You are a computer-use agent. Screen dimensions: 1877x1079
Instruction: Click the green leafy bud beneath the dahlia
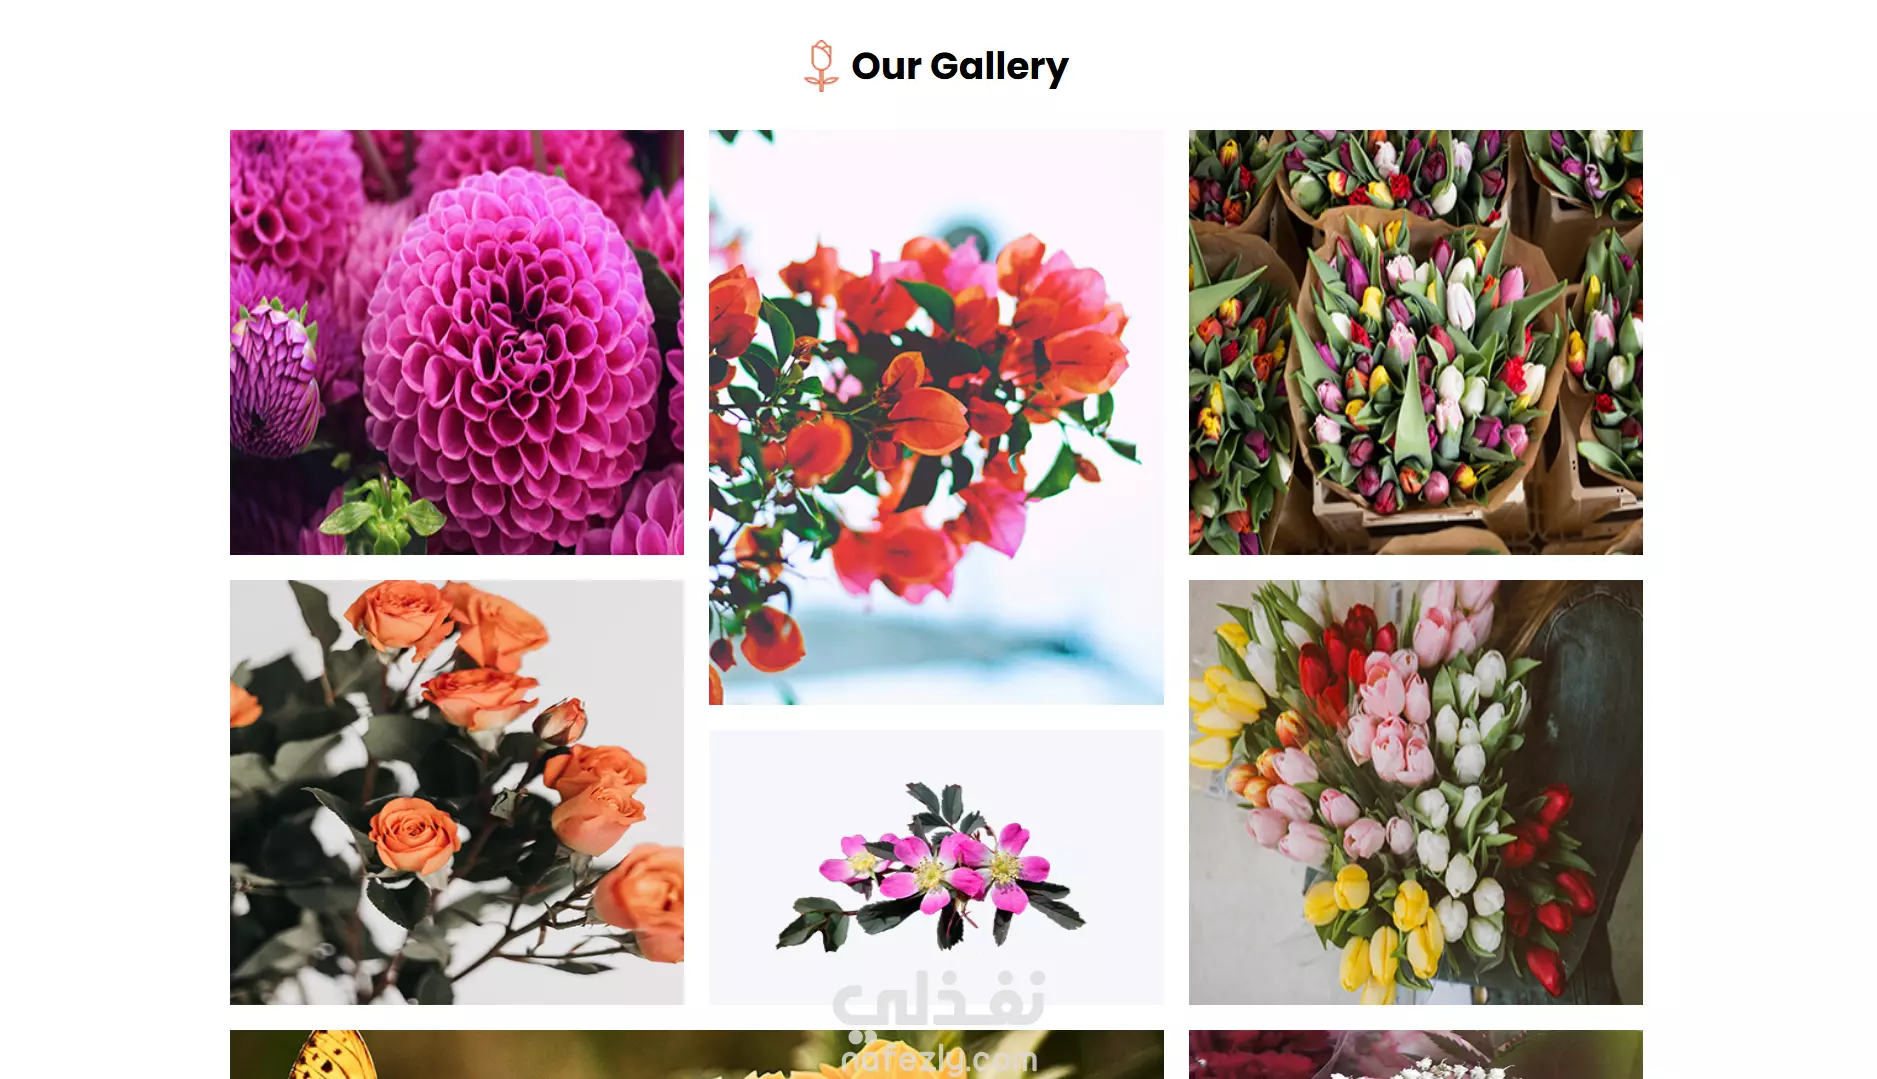click(x=381, y=514)
